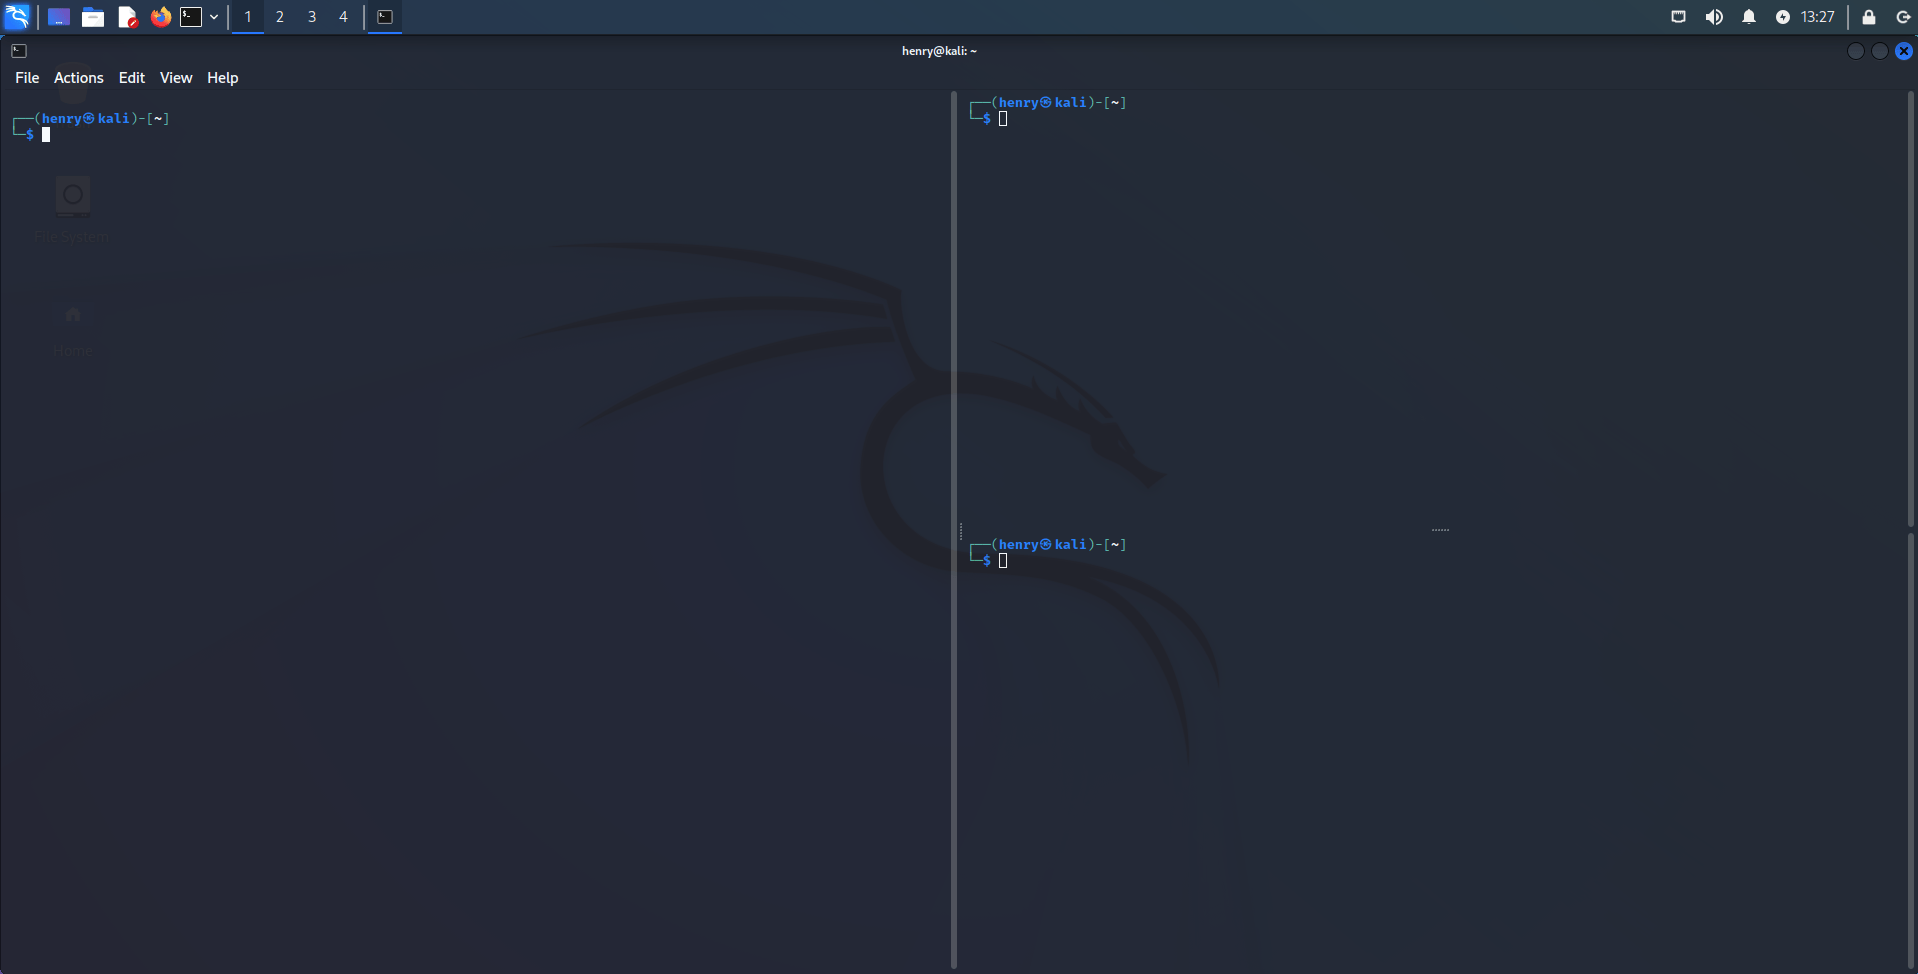
Task: Lock the screen with padlock icon
Action: [1868, 17]
